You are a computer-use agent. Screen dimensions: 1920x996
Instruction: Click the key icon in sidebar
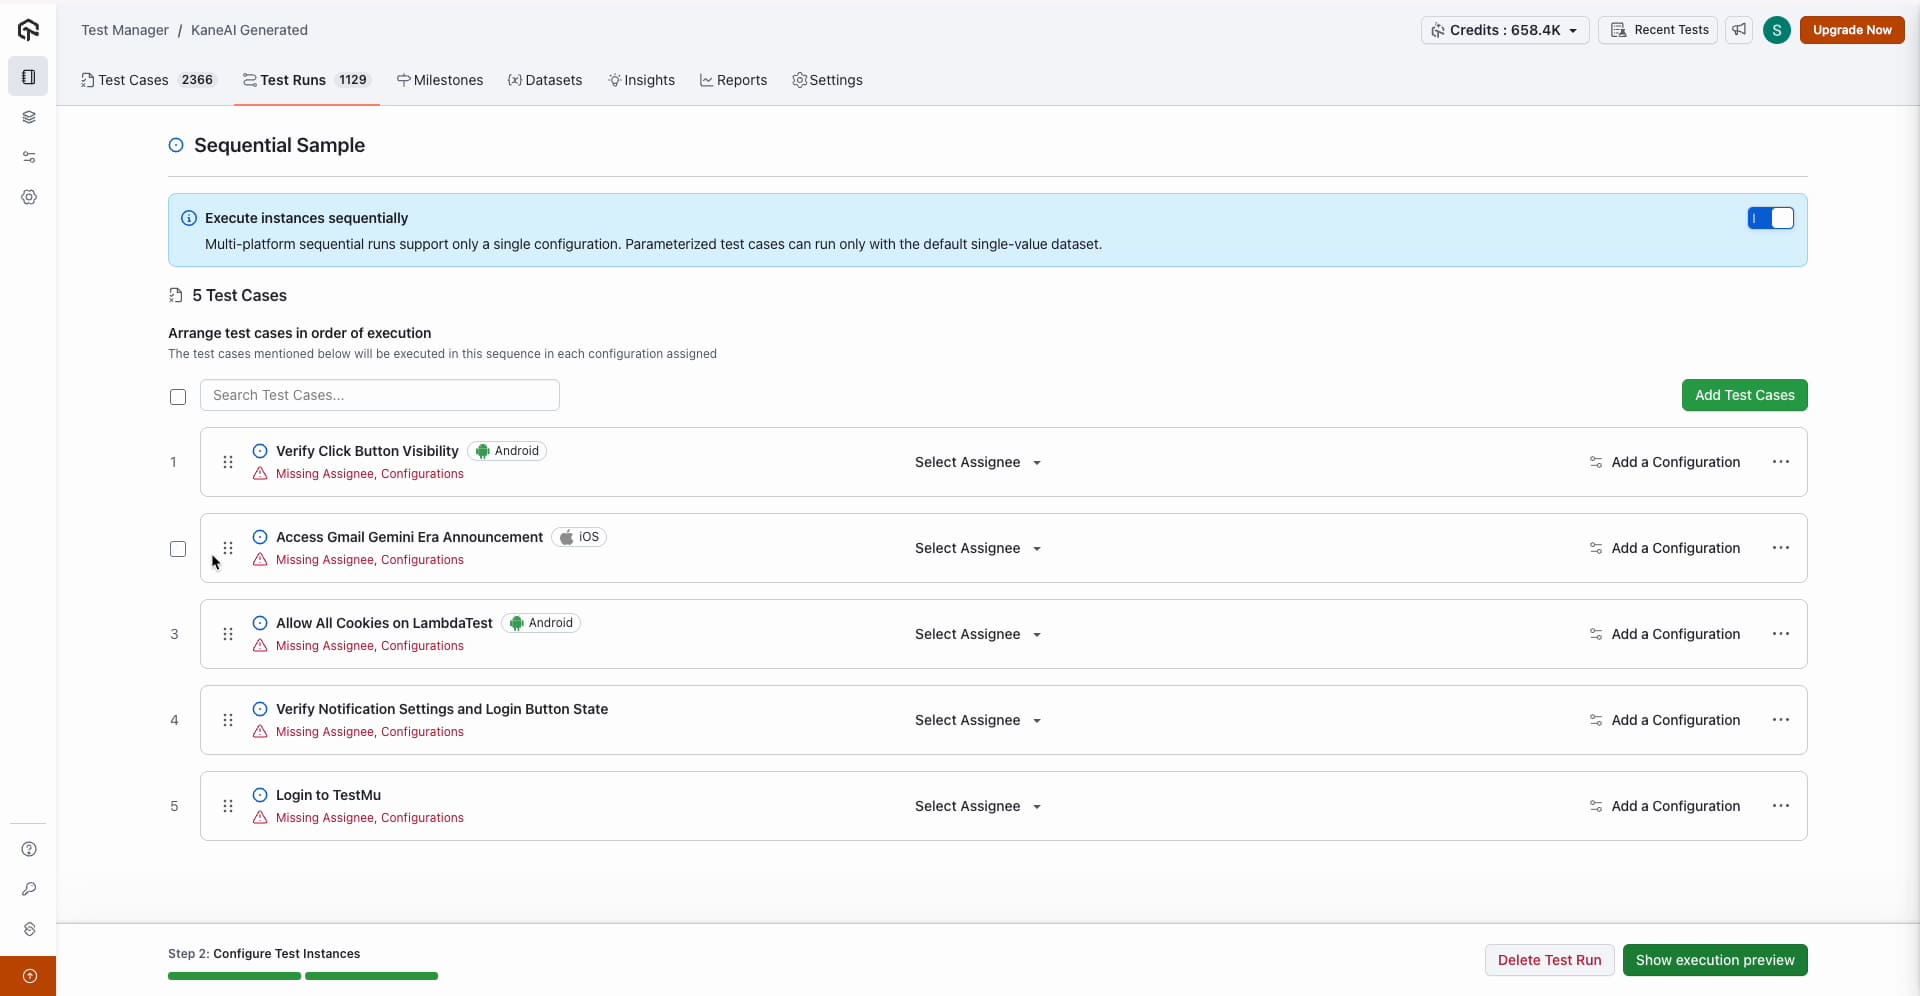click(29, 890)
